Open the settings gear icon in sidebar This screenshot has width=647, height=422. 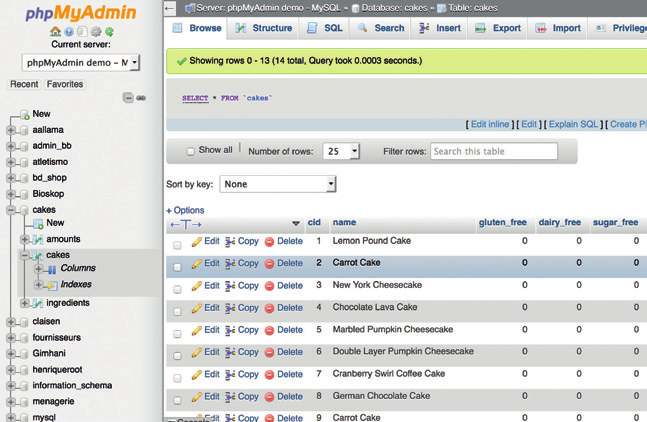point(96,31)
